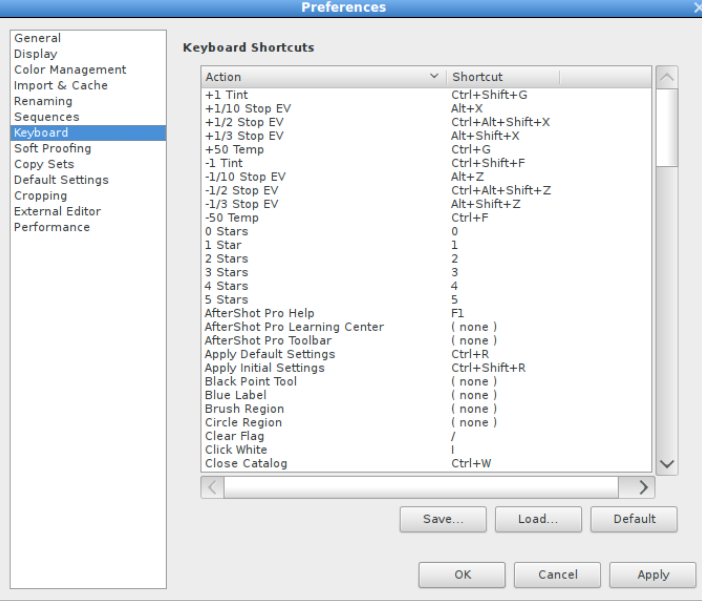Viewport: 702px width, 601px height.
Task: Select the 'Circle Region' action row
Action: 427,423
